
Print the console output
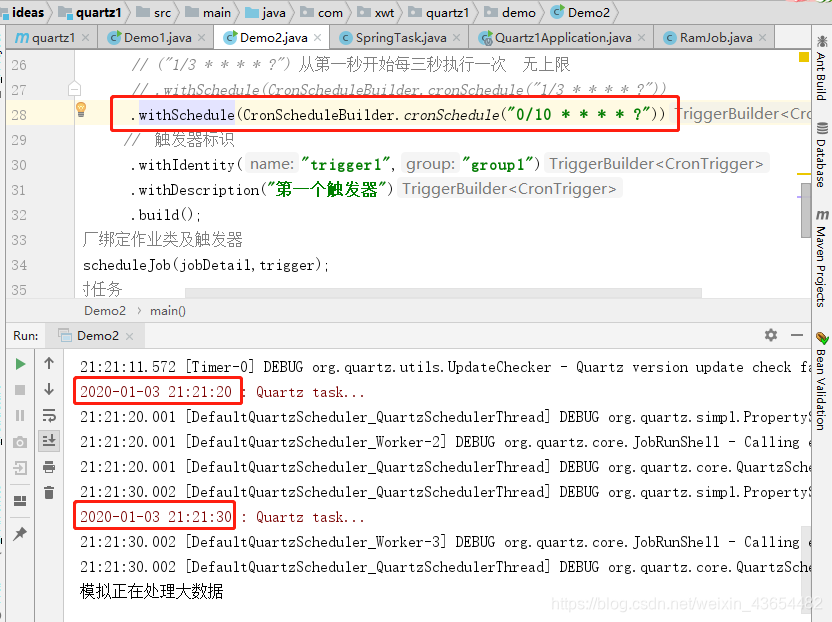[49, 467]
